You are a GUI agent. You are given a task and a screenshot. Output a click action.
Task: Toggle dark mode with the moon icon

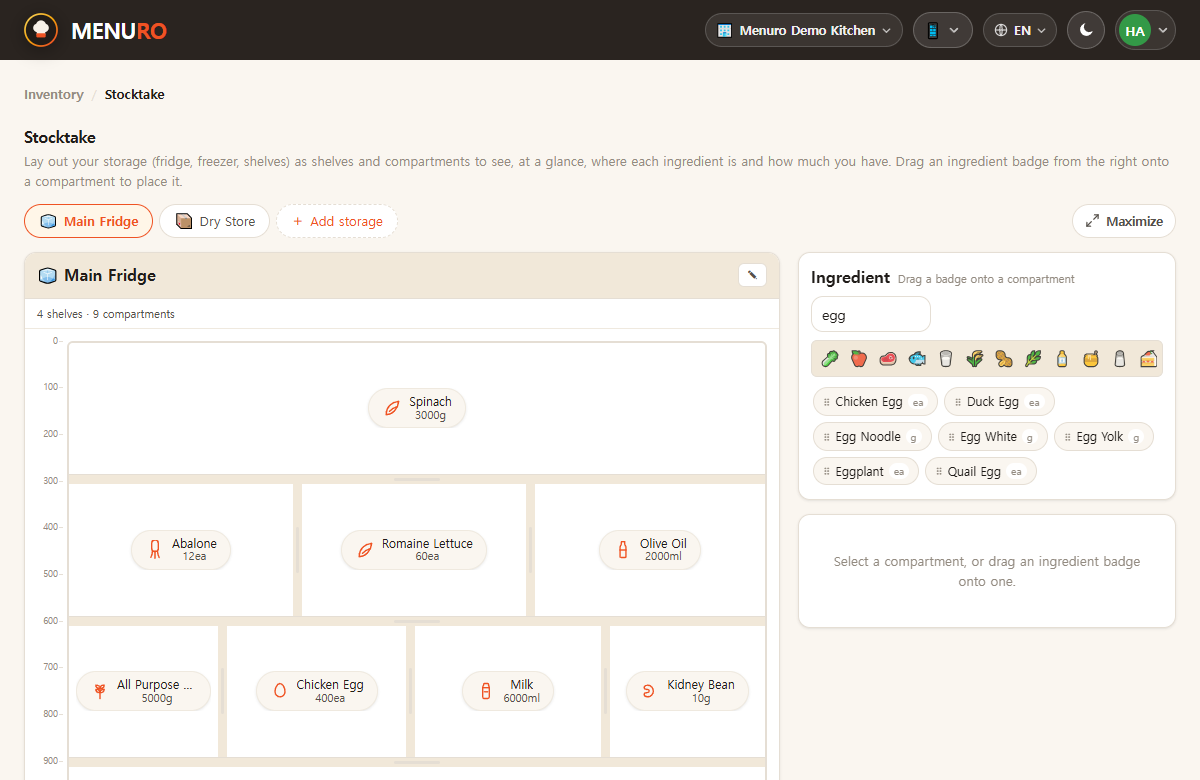(1086, 30)
